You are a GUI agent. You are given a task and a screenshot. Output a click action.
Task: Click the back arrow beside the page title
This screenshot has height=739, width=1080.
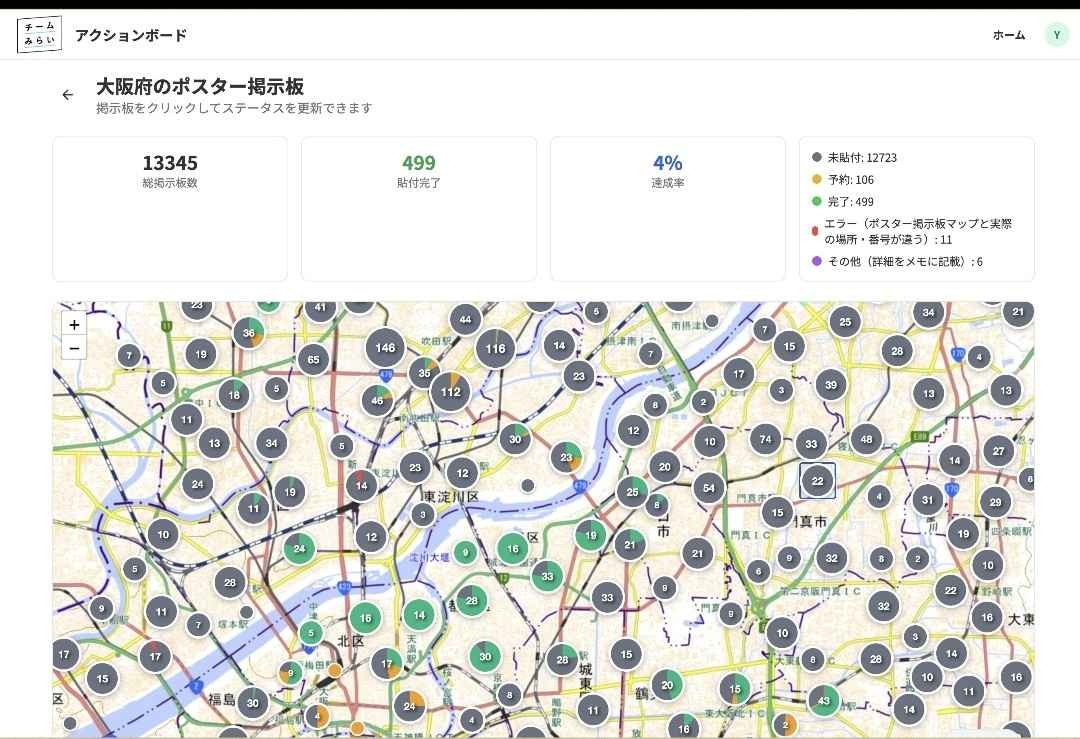(x=68, y=95)
